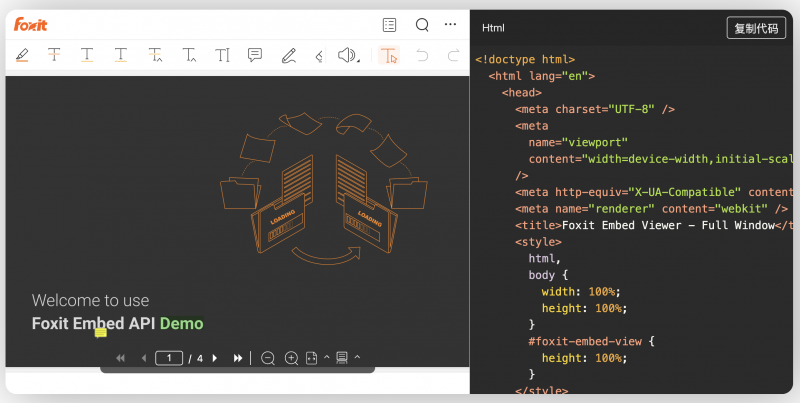800x403 pixels.
Task: Click the Read Aloud speaker icon
Action: pos(347,55)
